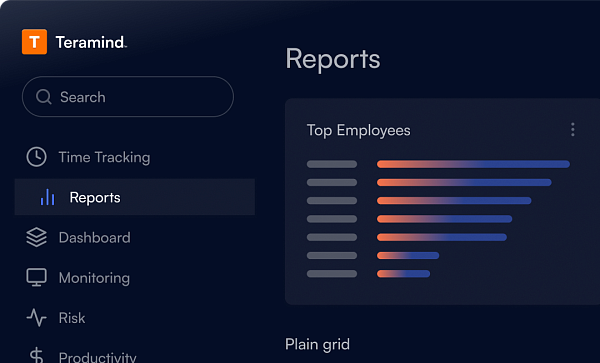Click the Risk pulse line icon

36,317
